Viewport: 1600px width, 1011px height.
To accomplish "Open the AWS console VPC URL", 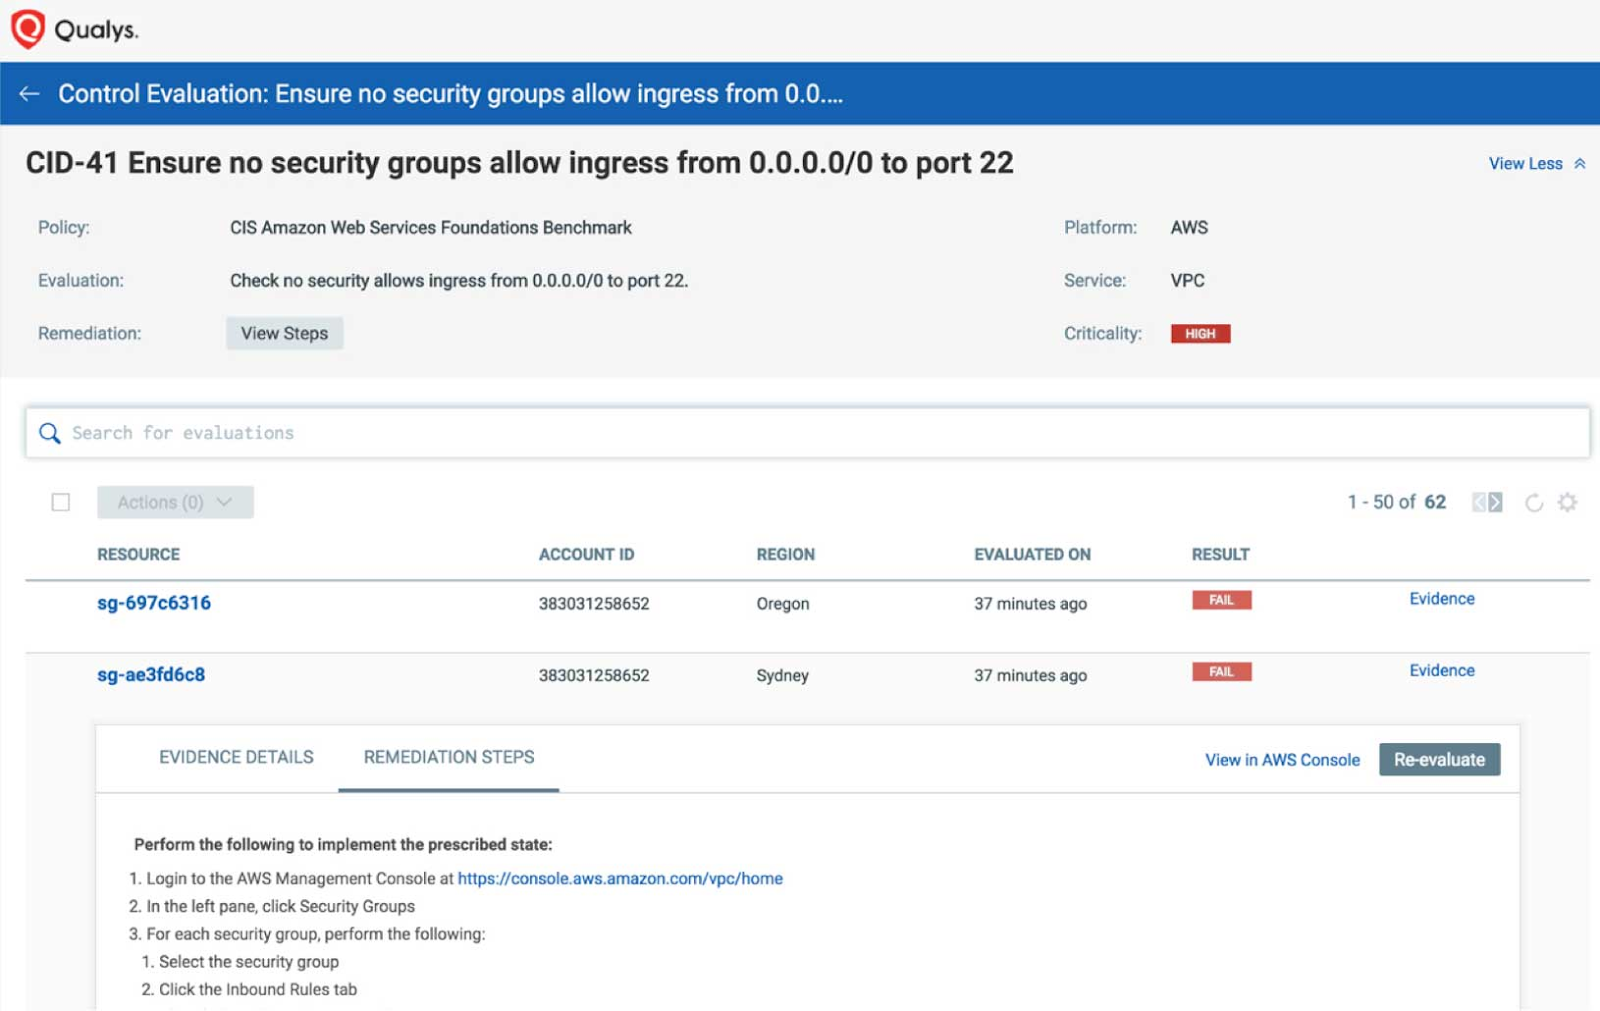I will (620, 879).
